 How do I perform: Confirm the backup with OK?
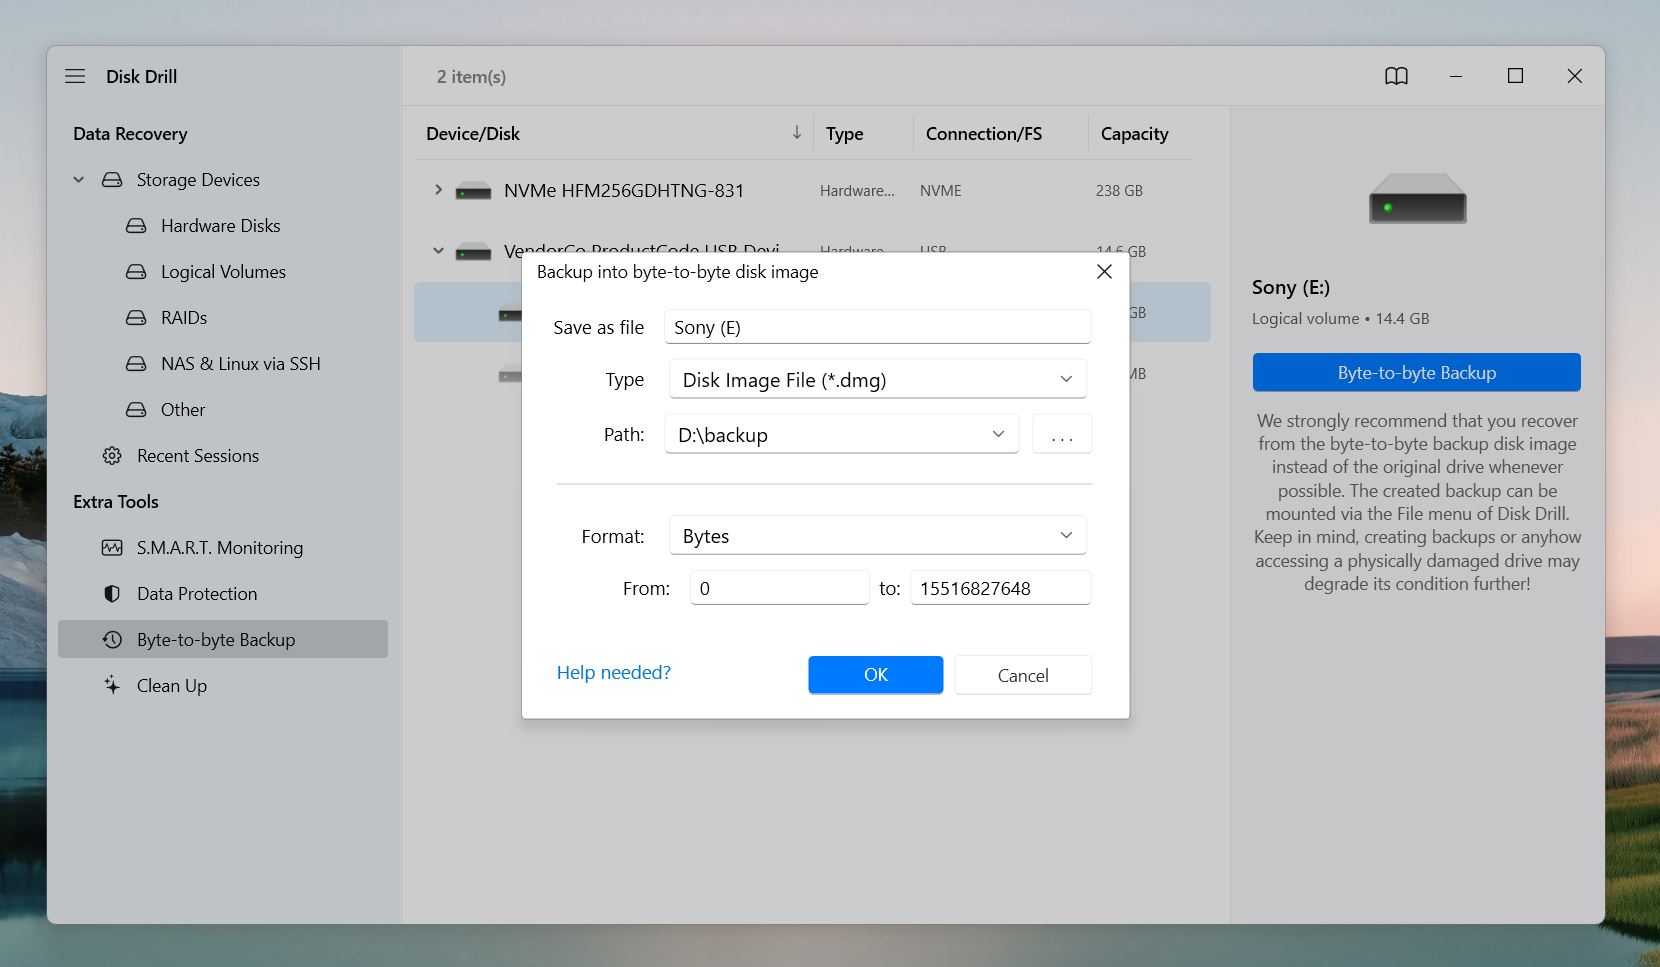point(876,675)
